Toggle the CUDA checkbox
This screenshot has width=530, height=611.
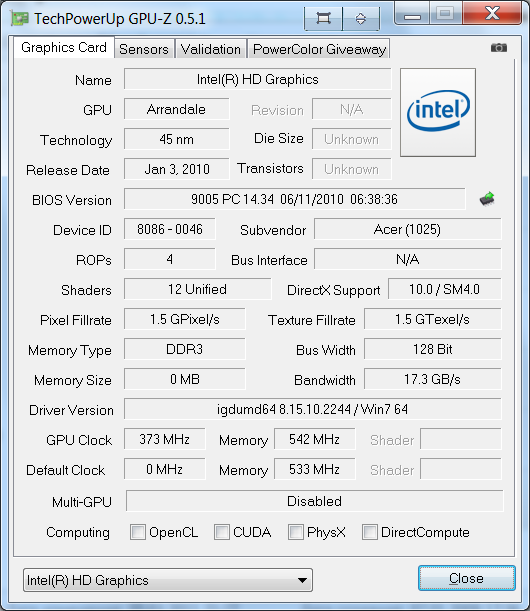click(222, 532)
